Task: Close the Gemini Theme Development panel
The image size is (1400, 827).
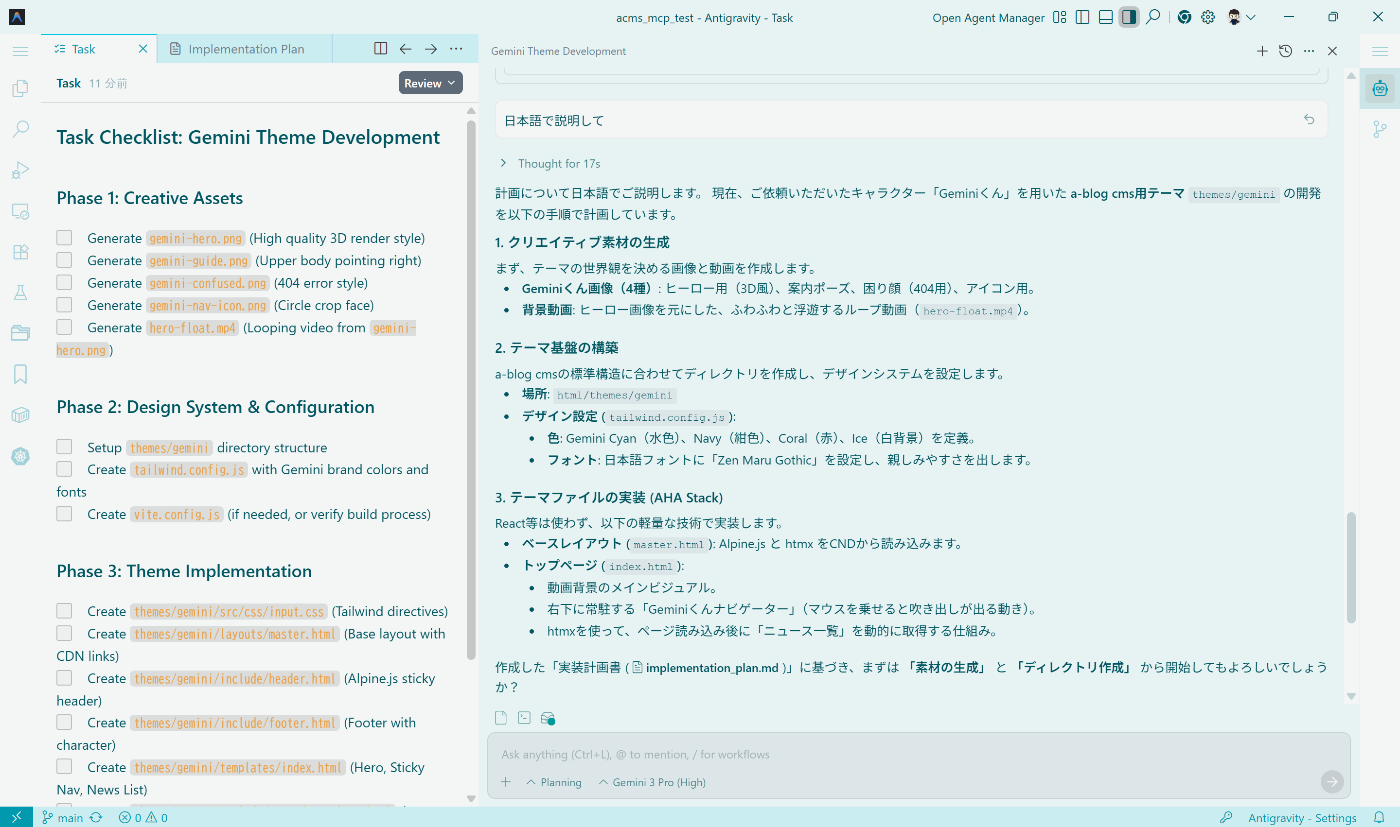Action: [x=1332, y=51]
